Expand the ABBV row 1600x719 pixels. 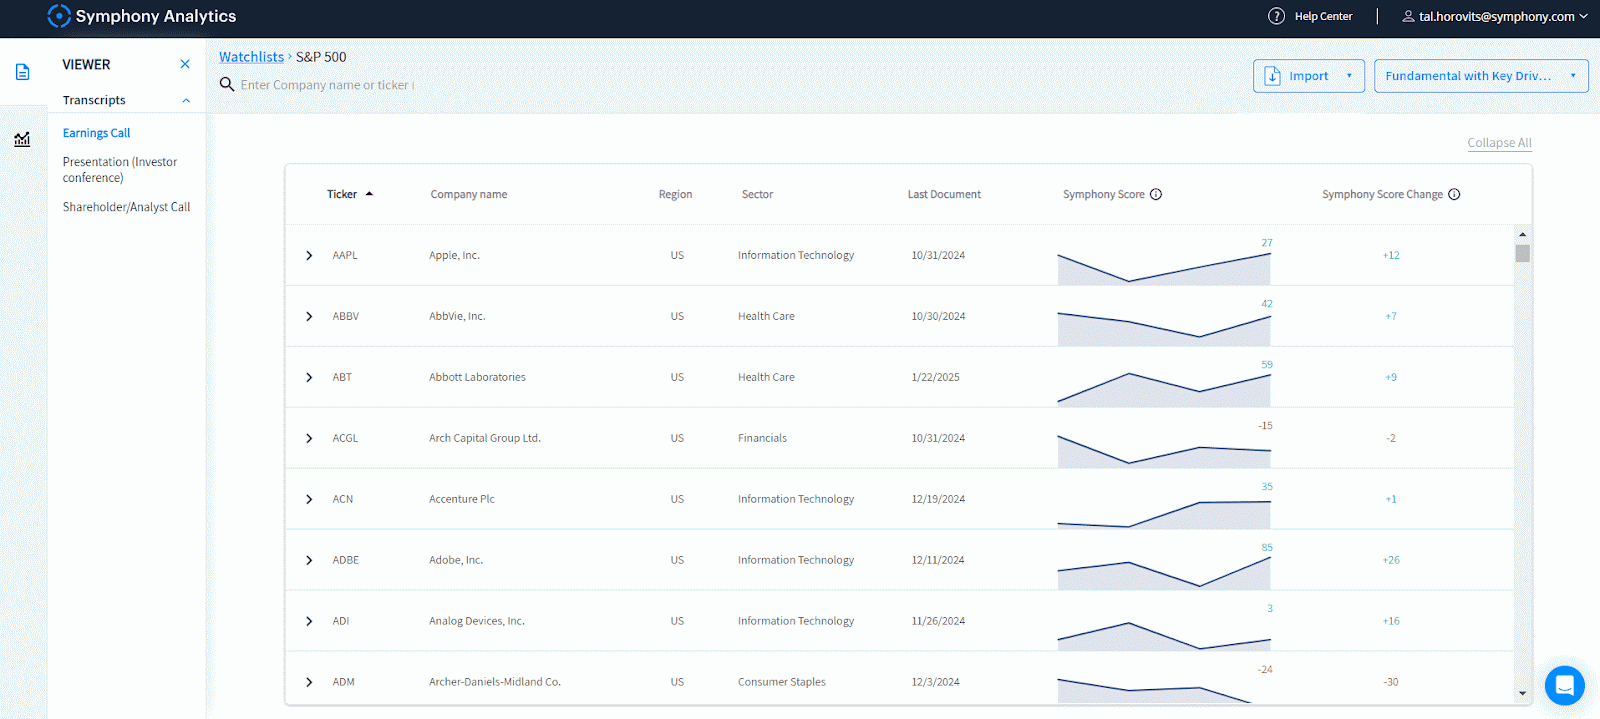coord(309,316)
